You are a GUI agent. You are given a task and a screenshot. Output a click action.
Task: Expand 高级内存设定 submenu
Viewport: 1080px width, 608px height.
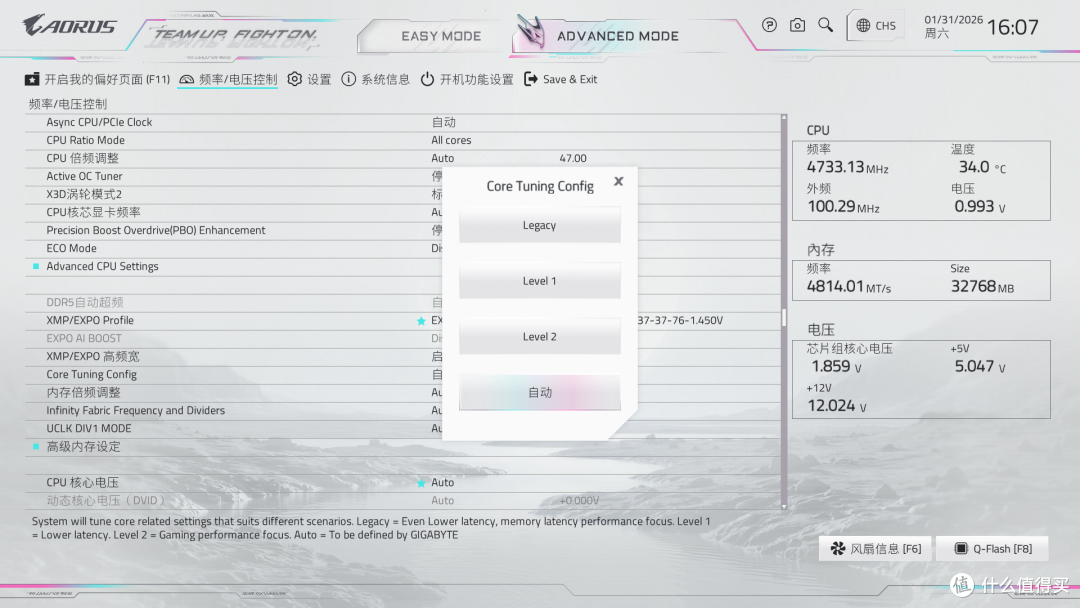coord(83,447)
